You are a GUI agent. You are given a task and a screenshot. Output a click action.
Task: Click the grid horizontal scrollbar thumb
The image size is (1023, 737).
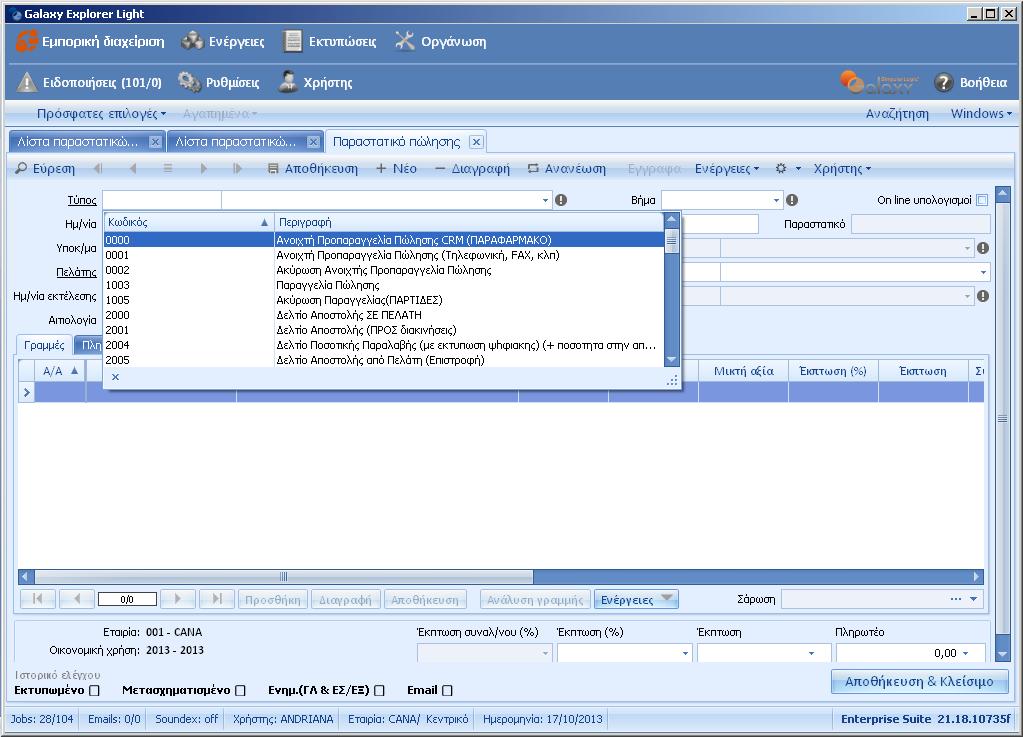click(284, 577)
